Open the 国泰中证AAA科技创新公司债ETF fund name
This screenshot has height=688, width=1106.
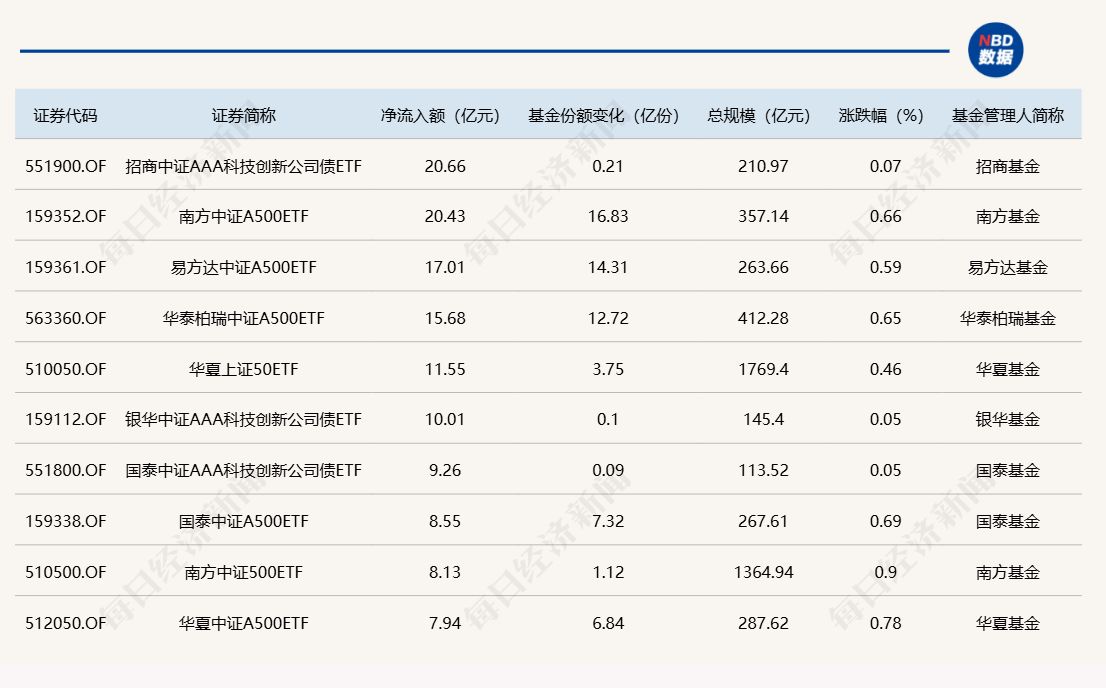tap(243, 470)
